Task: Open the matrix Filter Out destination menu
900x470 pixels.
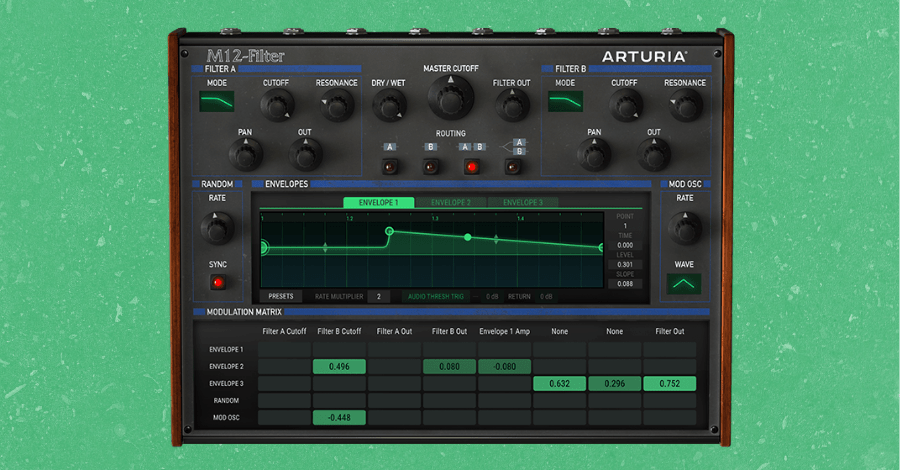Action: point(670,331)
